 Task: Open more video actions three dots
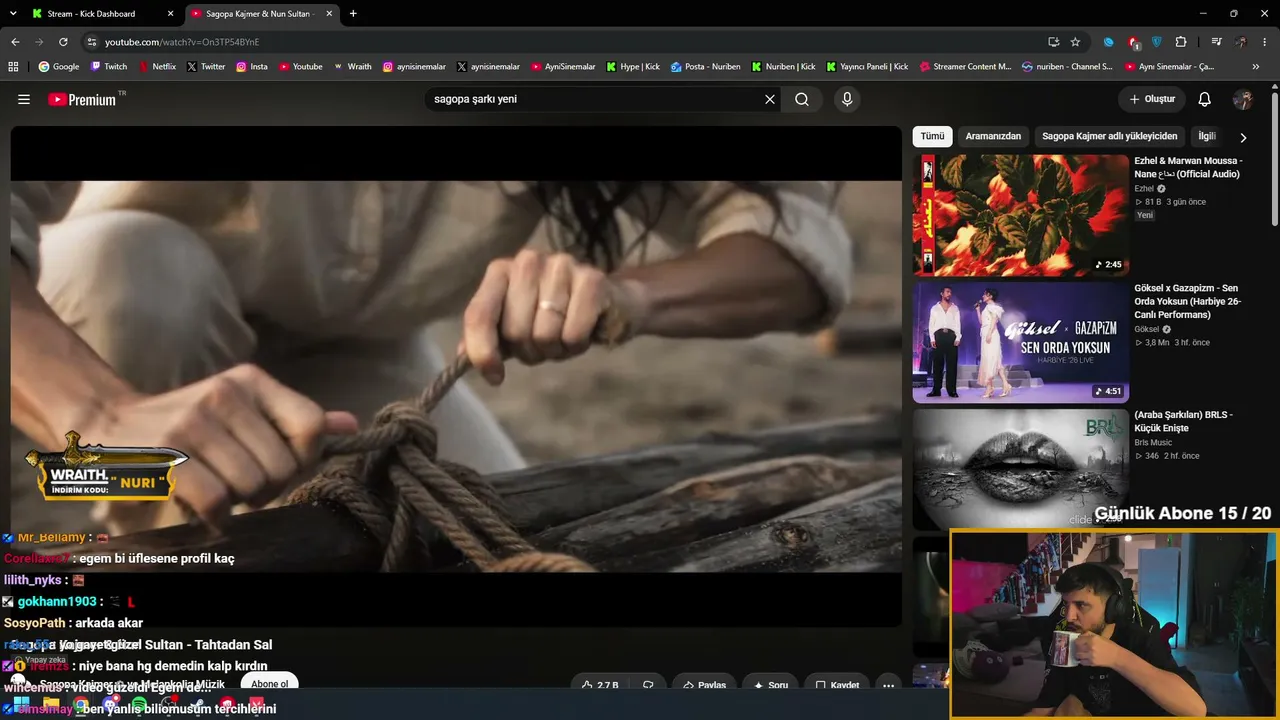tap(888, 685)
